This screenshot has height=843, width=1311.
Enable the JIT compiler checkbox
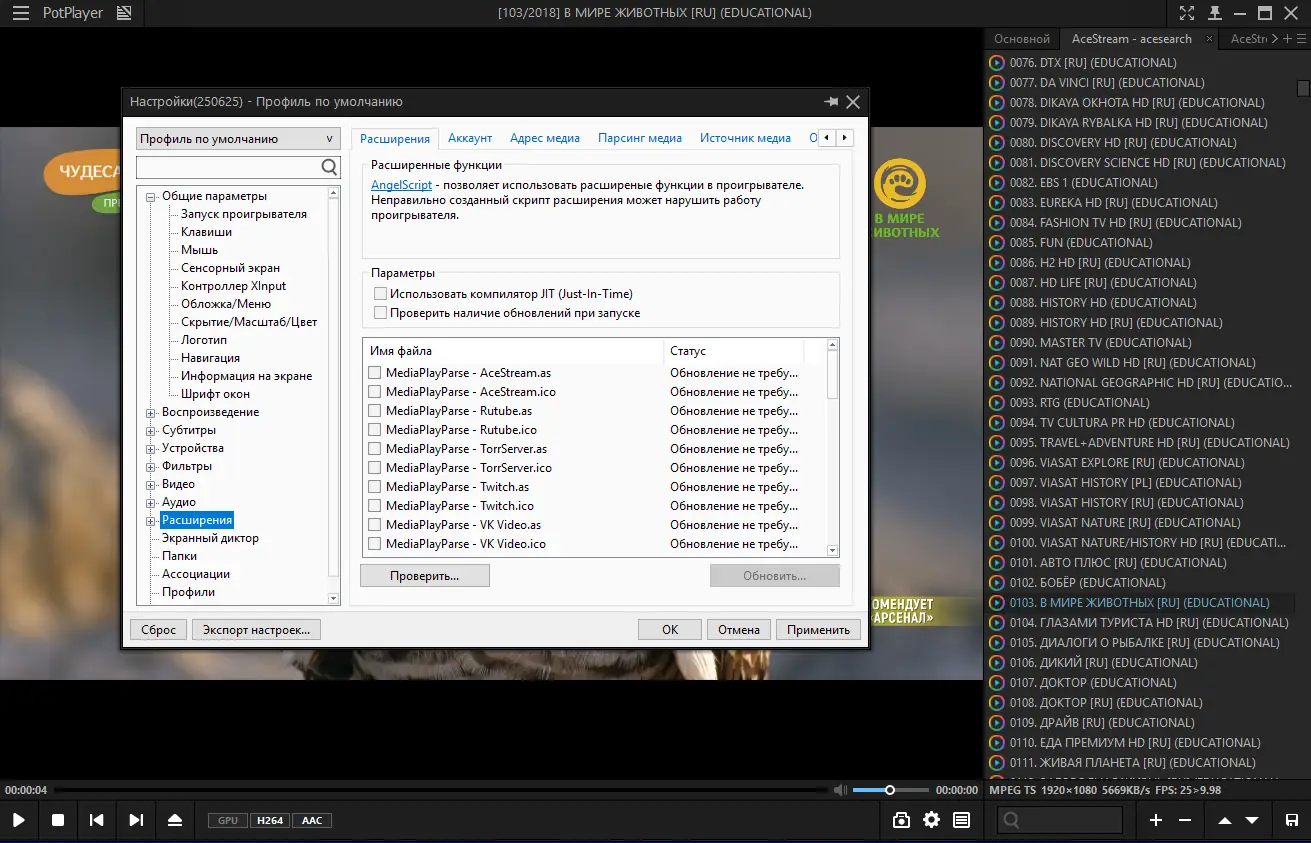[x=380, y=294]
